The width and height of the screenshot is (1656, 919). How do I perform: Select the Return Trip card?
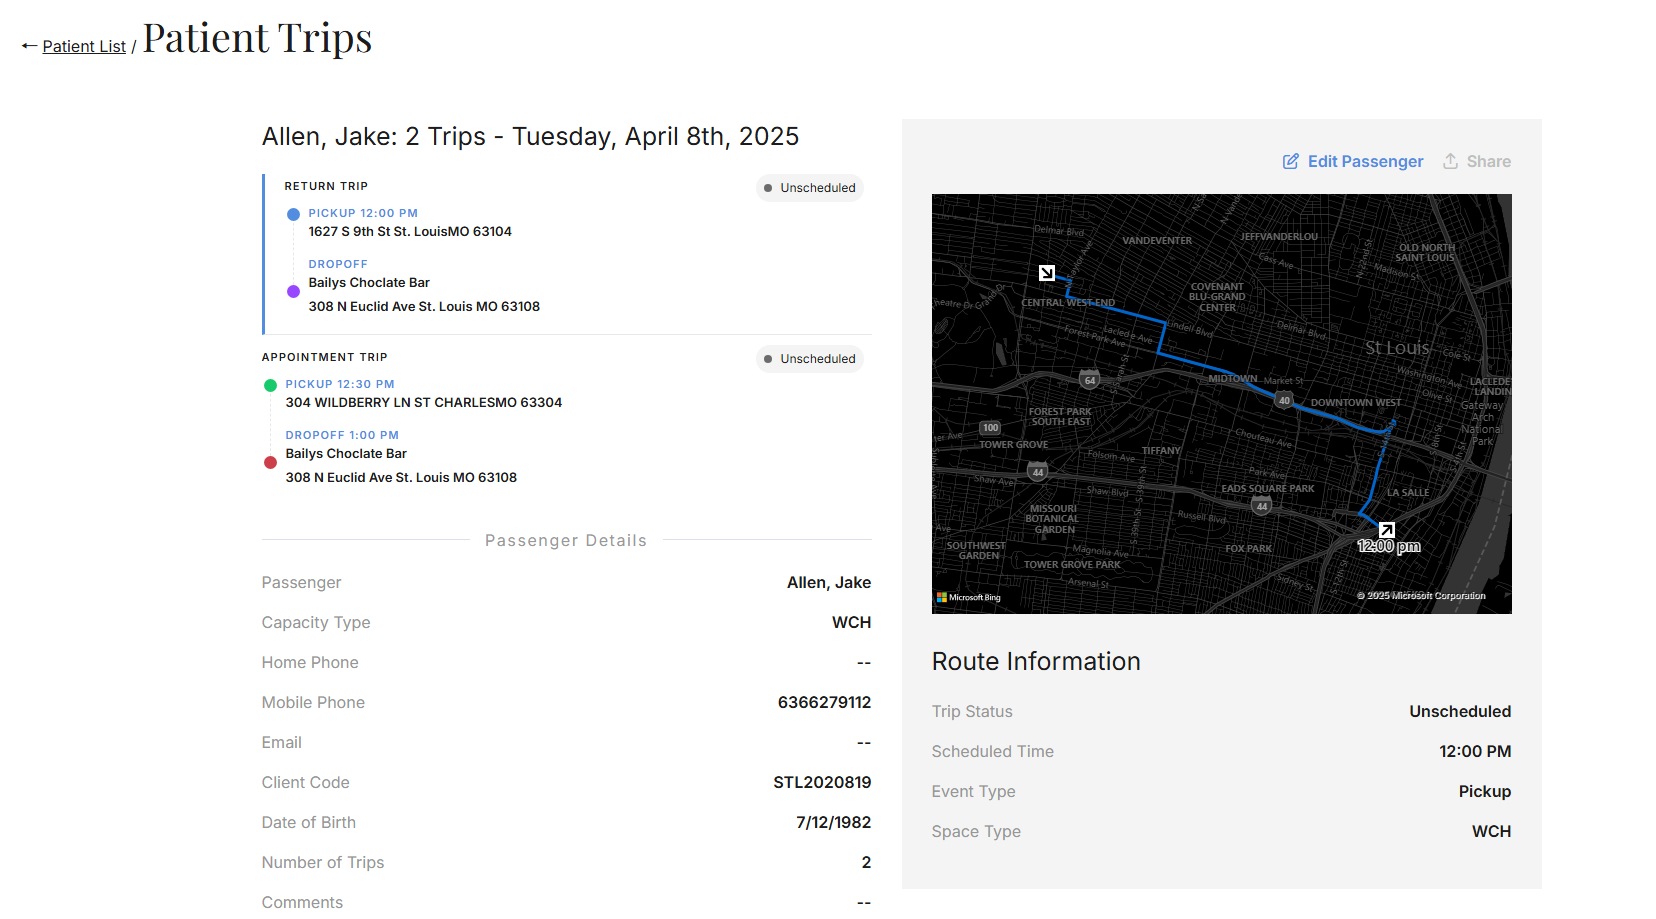tap(567, 254)
